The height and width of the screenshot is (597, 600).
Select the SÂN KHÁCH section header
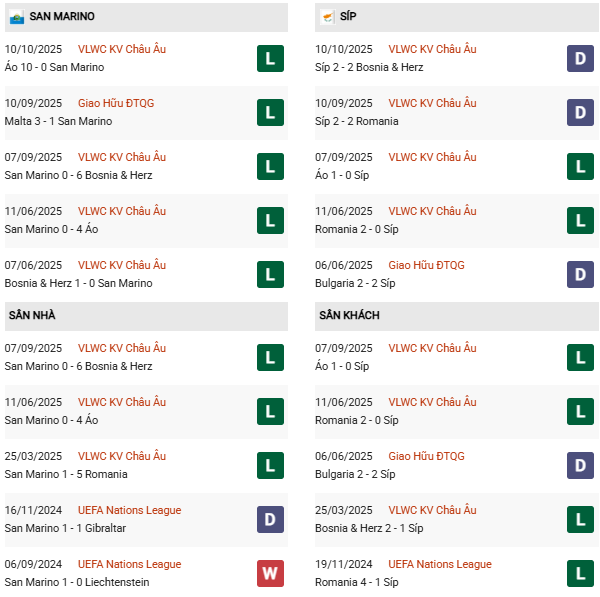click(349, 316)
